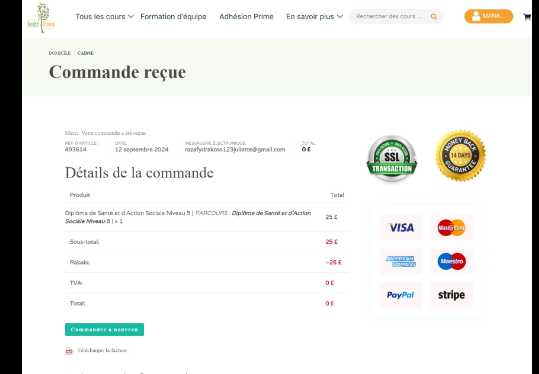
Task: Select the Sous-total row label
Action: coord(84,242)
